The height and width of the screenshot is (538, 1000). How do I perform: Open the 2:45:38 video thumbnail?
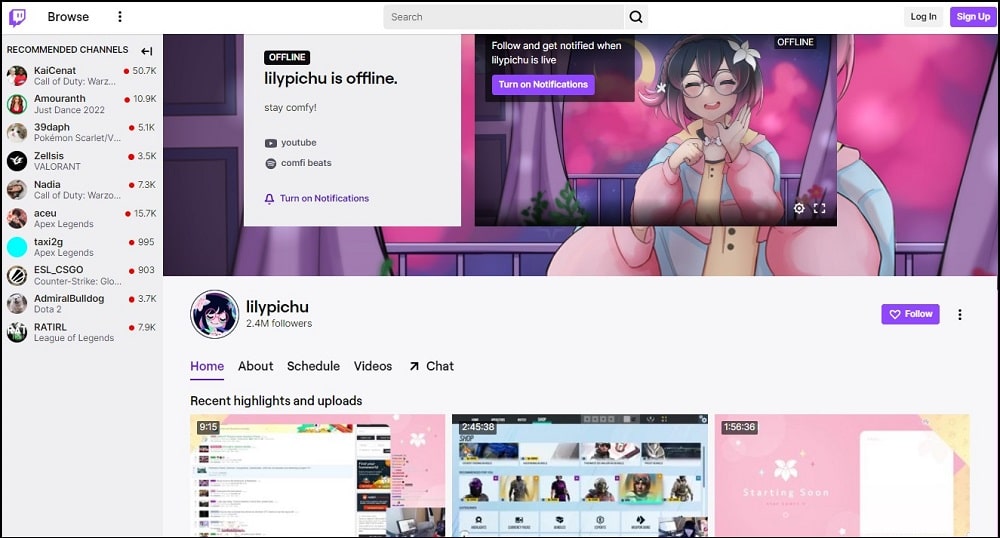click(580, 476)
